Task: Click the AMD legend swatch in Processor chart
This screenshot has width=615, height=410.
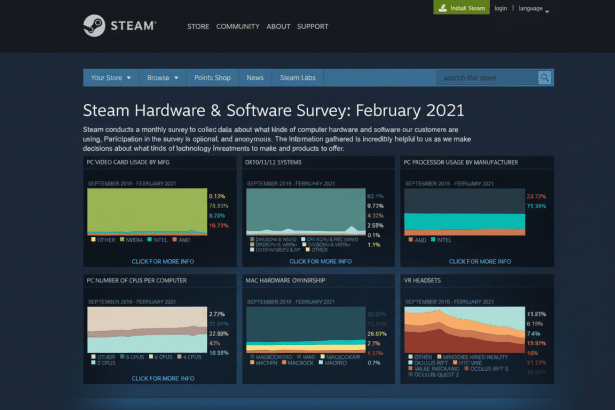Action: coord(411,239)
